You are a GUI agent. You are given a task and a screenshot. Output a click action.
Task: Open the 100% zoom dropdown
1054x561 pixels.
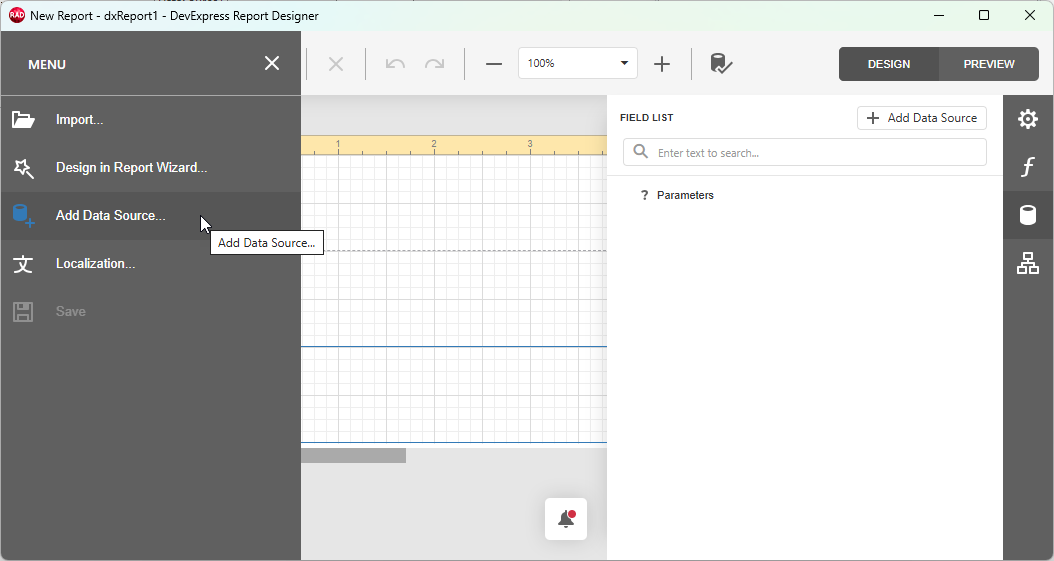pyautogui.click(x=577, y=63)
